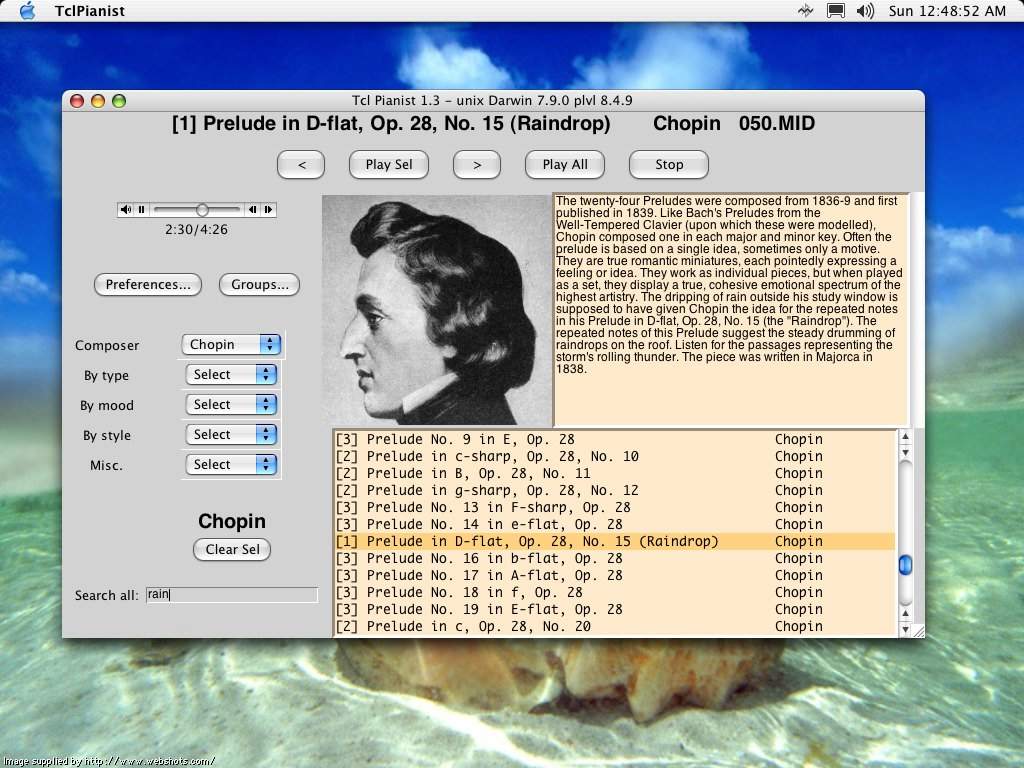
Task: Click the resize grip at the window corner
Action: [917, 632]
